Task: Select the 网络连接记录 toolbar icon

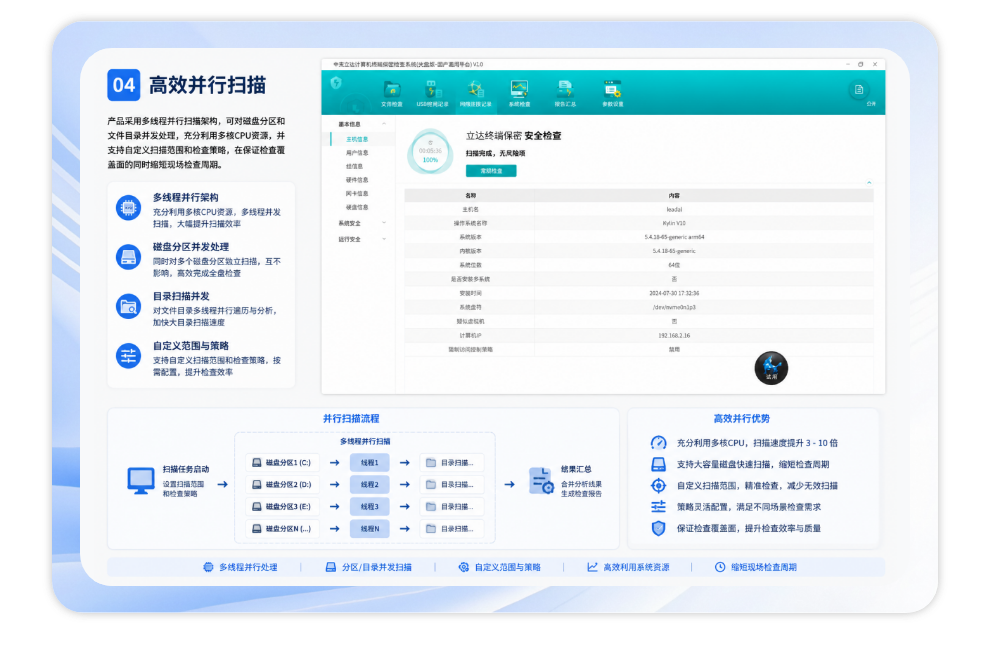Action: (475, 93)
